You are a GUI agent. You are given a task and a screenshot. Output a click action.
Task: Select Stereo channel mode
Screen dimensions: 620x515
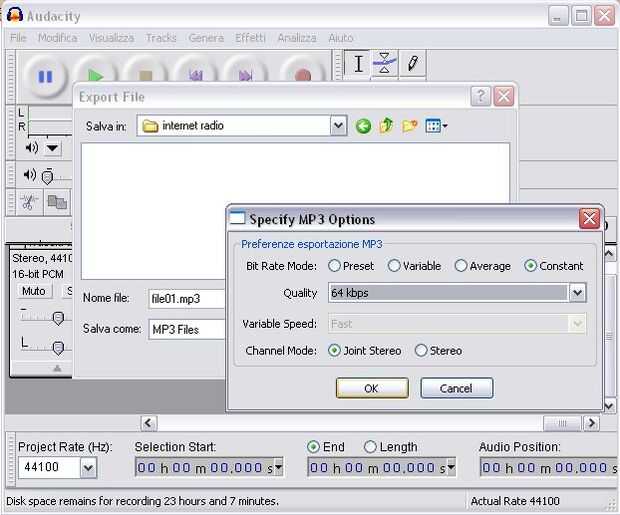pyautogui.click(x=421, y=350)
